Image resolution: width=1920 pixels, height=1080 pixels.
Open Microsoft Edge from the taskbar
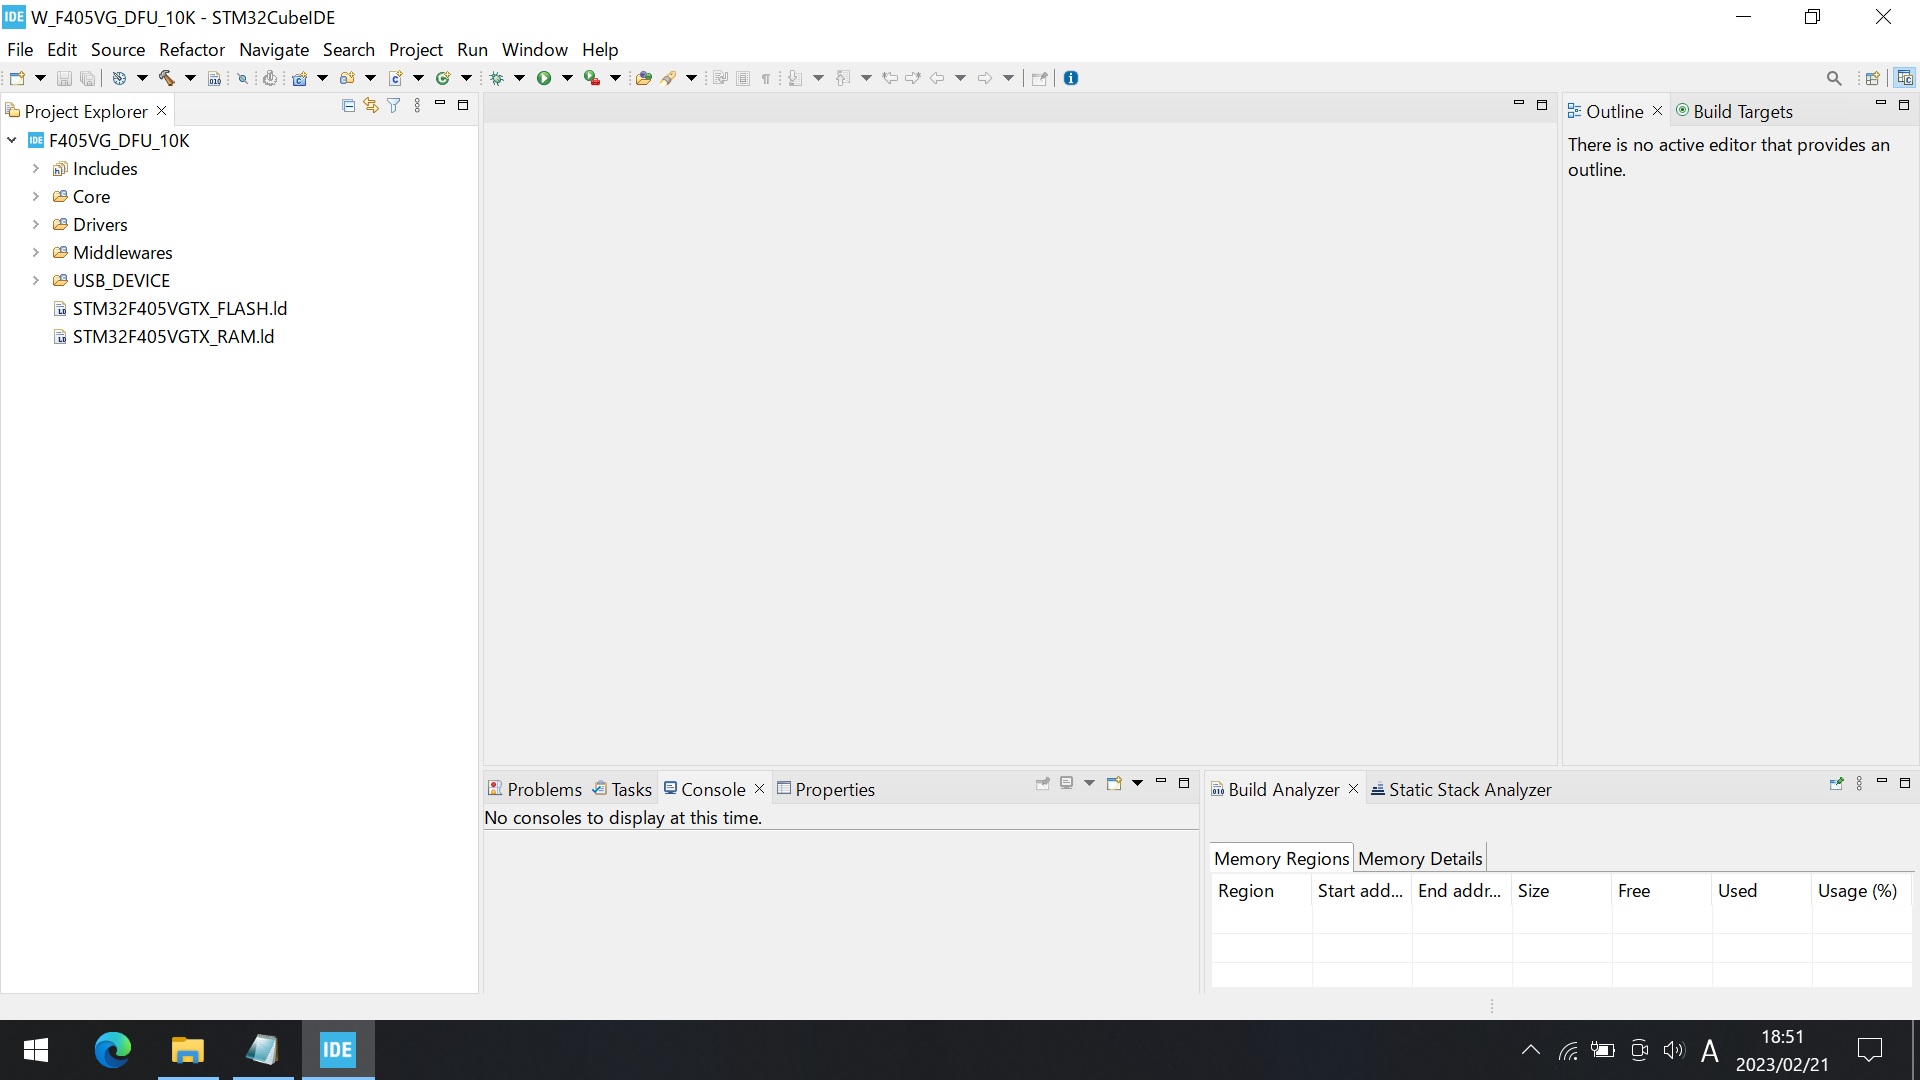pos(112,1050)
